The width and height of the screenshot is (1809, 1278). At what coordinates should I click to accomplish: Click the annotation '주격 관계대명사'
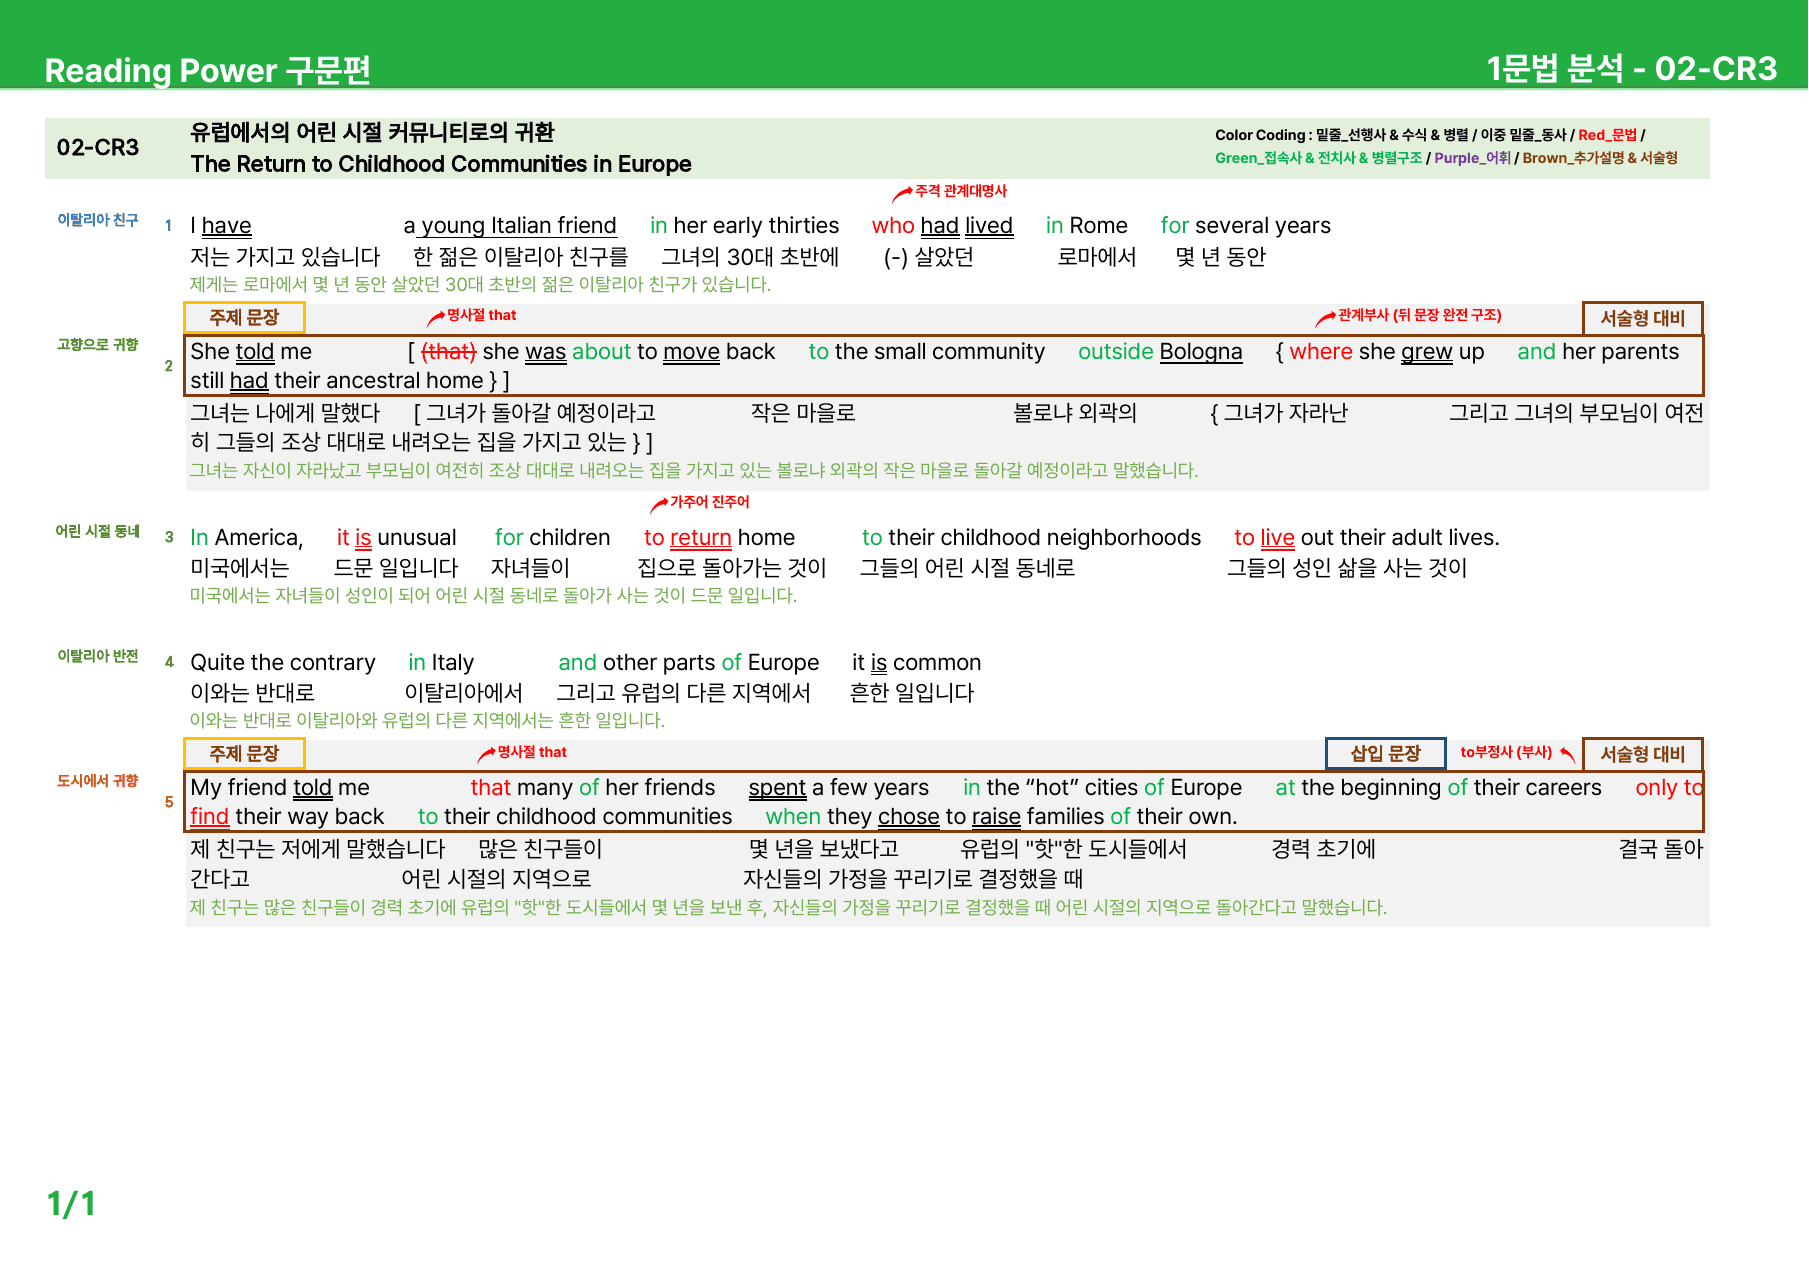coord(961,191)
